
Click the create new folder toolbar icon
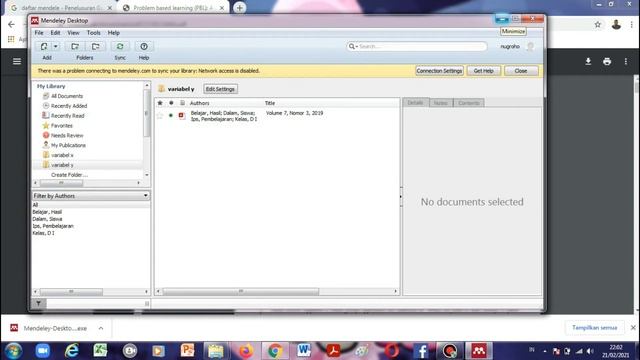click(x=75, y=47)
